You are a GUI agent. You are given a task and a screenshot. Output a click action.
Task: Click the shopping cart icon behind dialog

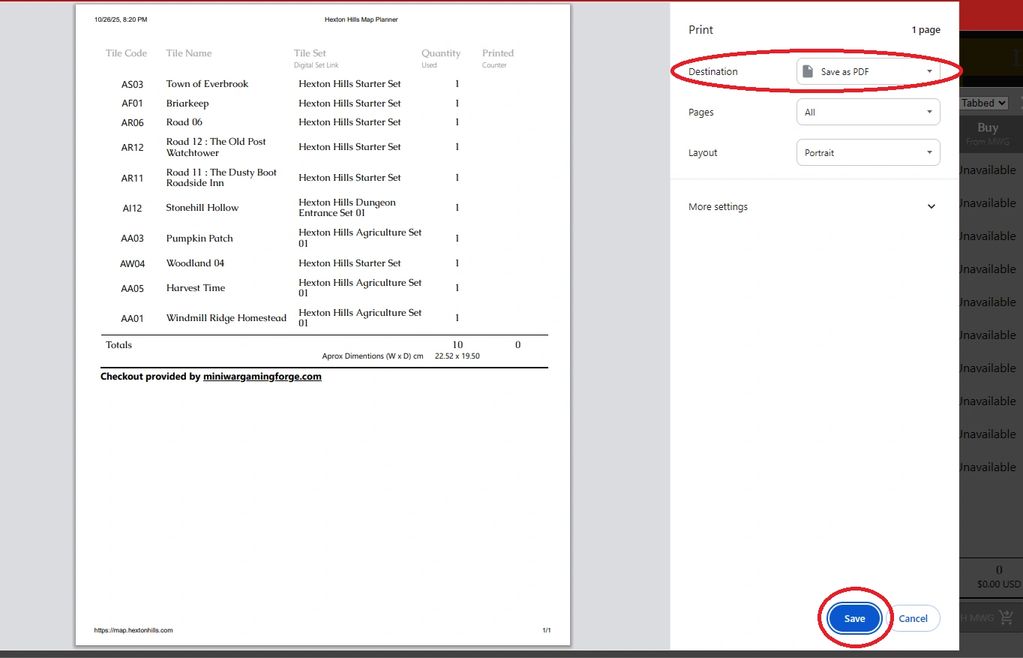1005,617
